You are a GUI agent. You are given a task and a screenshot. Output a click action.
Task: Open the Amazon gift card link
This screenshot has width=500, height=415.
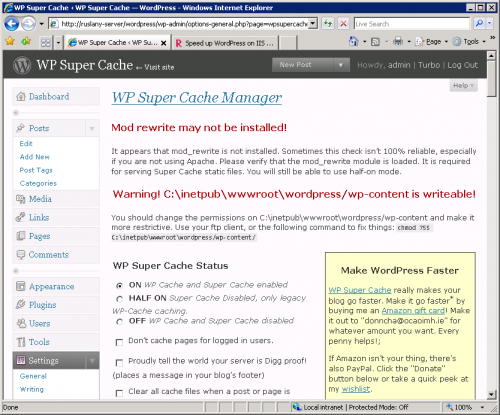tap(413, 311)
